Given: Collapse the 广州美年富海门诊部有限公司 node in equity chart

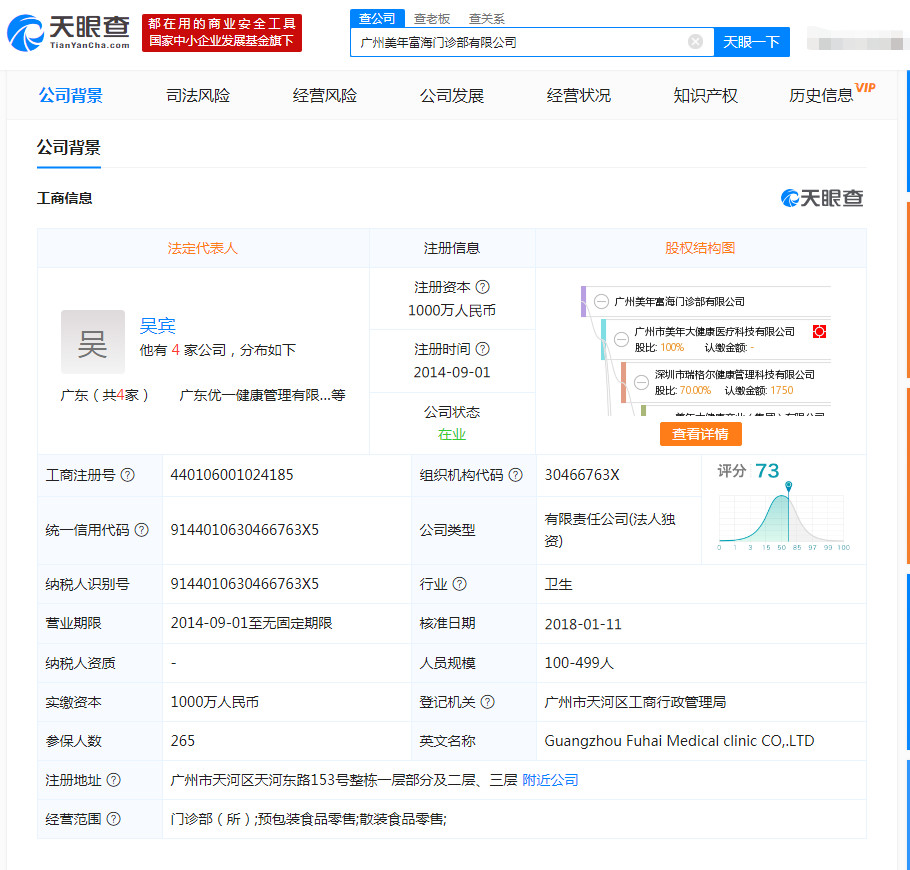Looking at the screenshot, I should click(x=601, y=301).
